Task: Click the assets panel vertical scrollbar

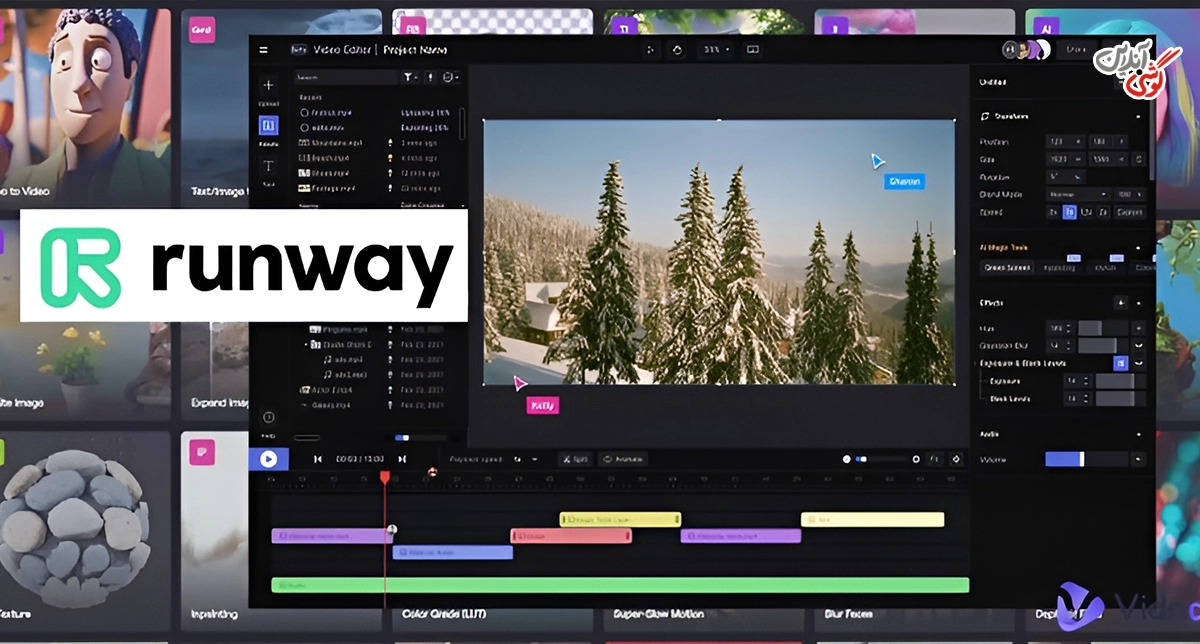Action: click(x=461, y=122)
